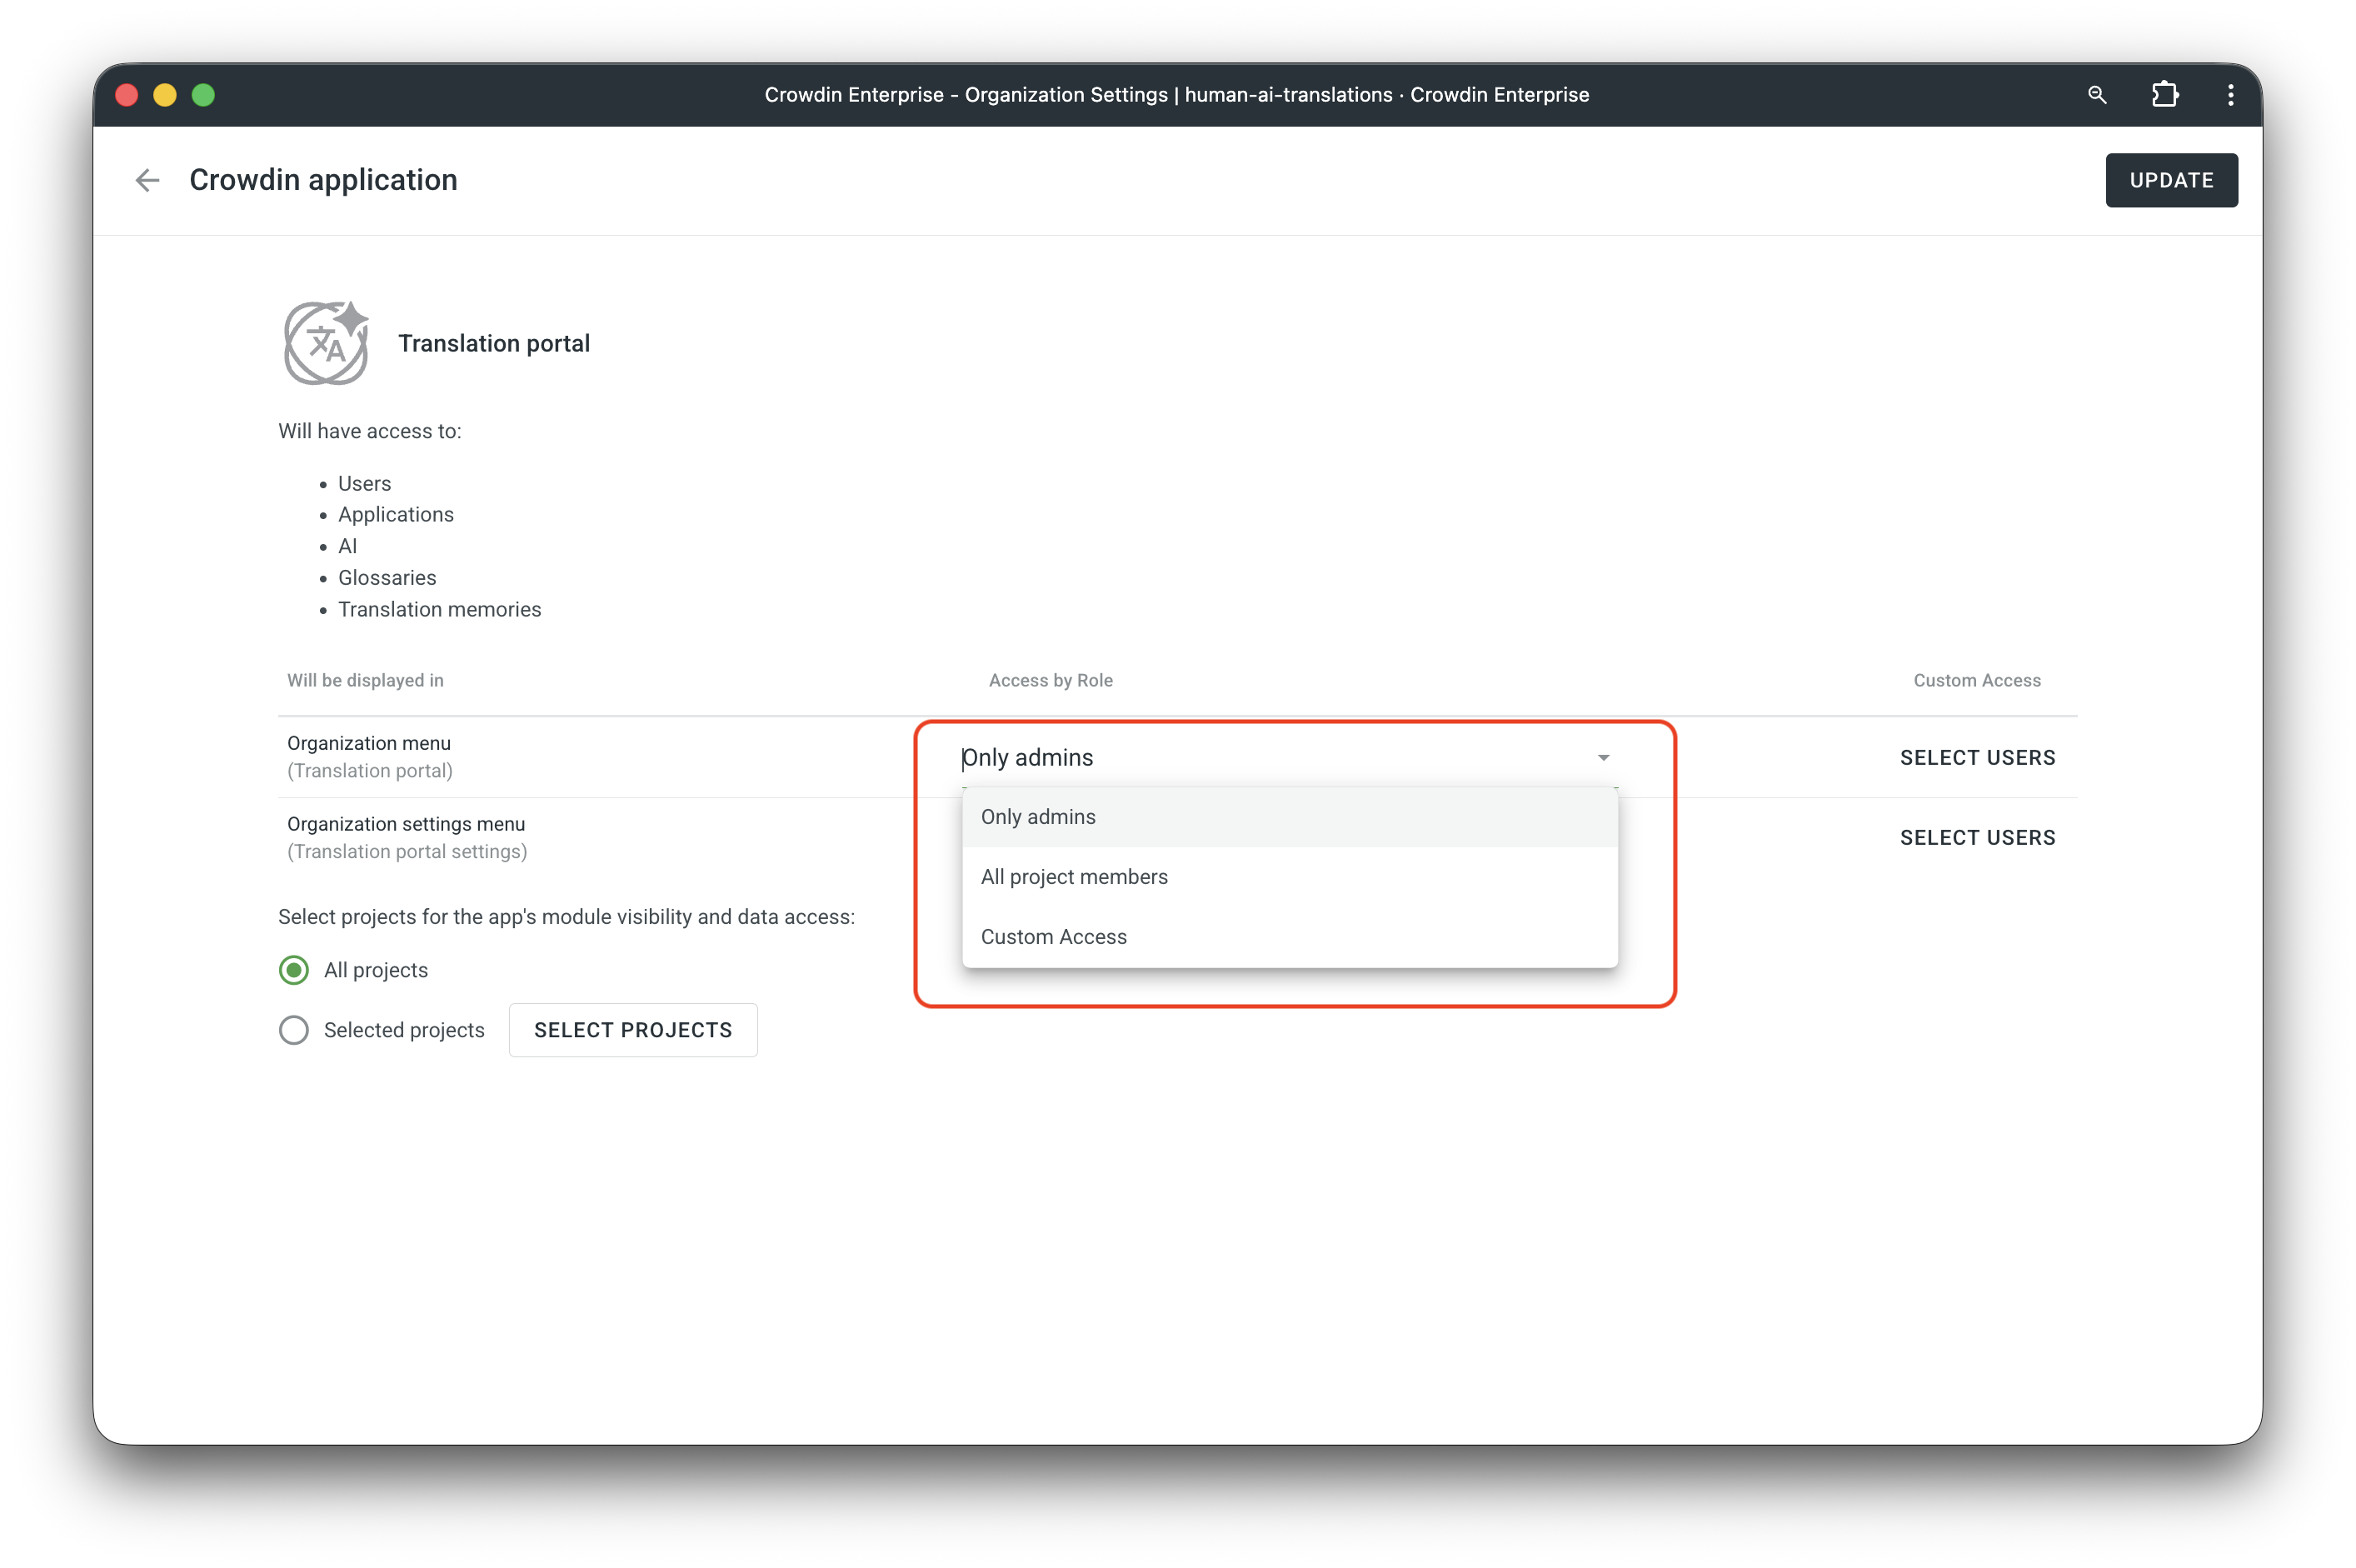Click the Users list item
This screenshot has height=1568, width=2356.
click(x=364, y=483)
